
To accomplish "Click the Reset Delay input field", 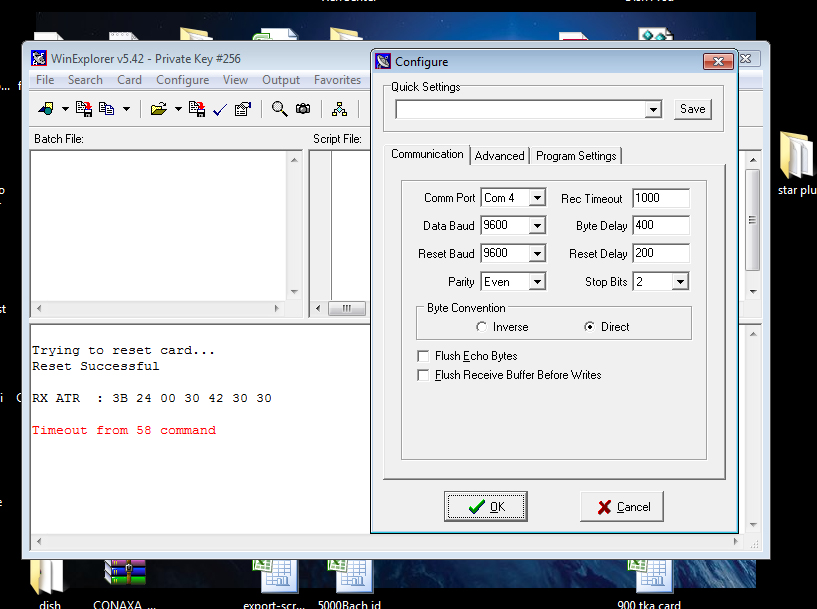I will point(661,253).
